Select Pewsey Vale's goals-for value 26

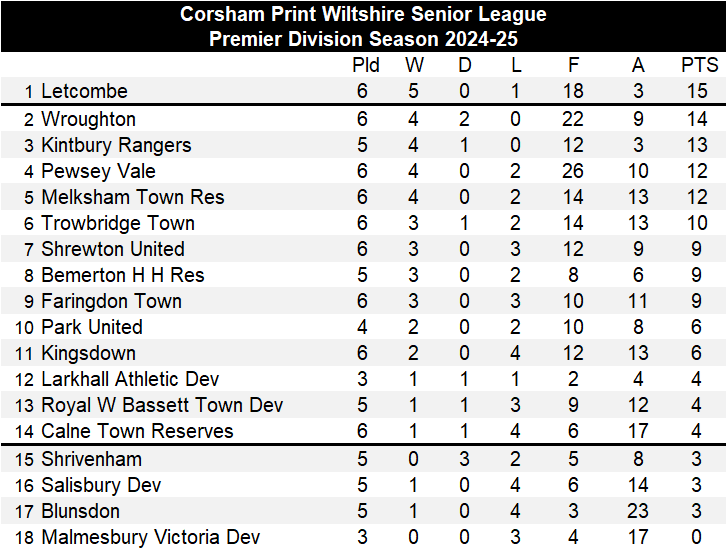point(573,171)
